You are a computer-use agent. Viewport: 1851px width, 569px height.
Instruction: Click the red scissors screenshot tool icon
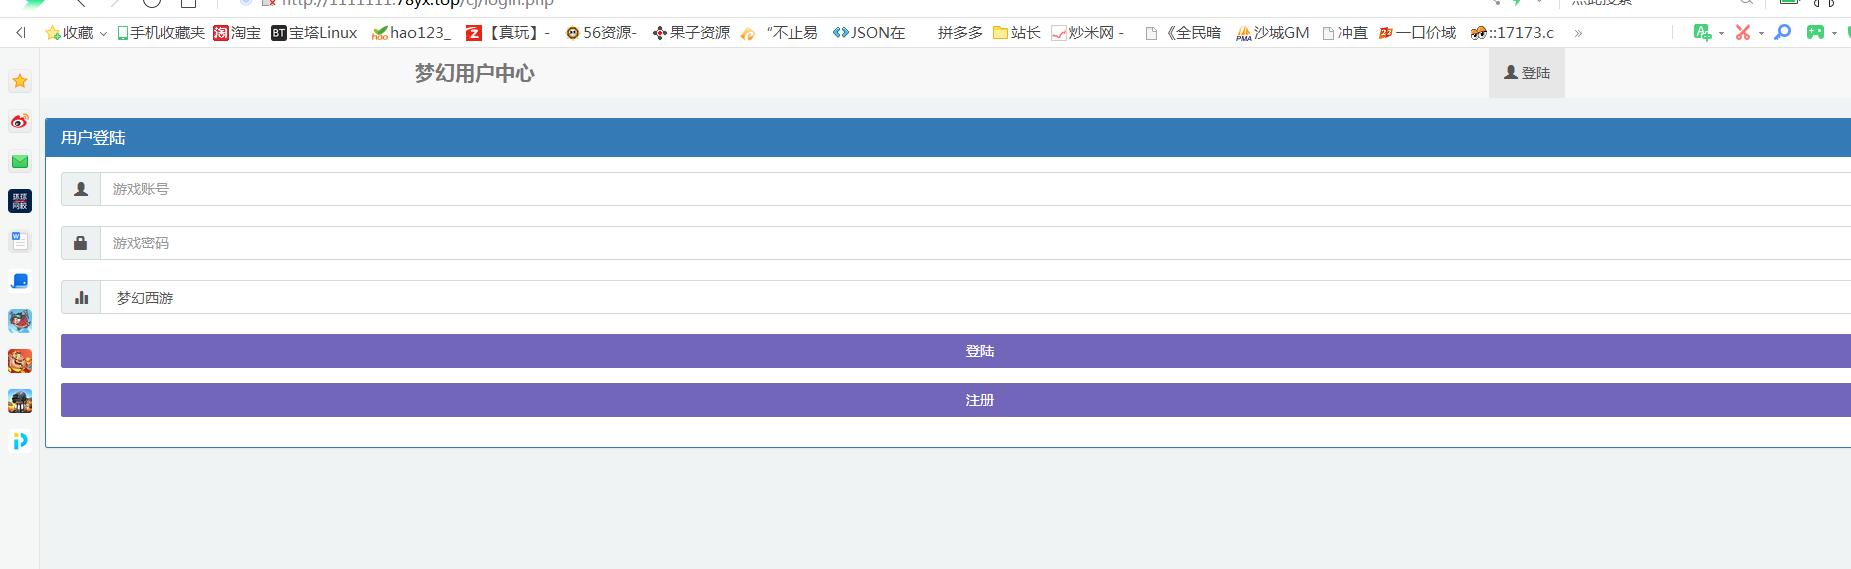click(x=1743, y=33)
